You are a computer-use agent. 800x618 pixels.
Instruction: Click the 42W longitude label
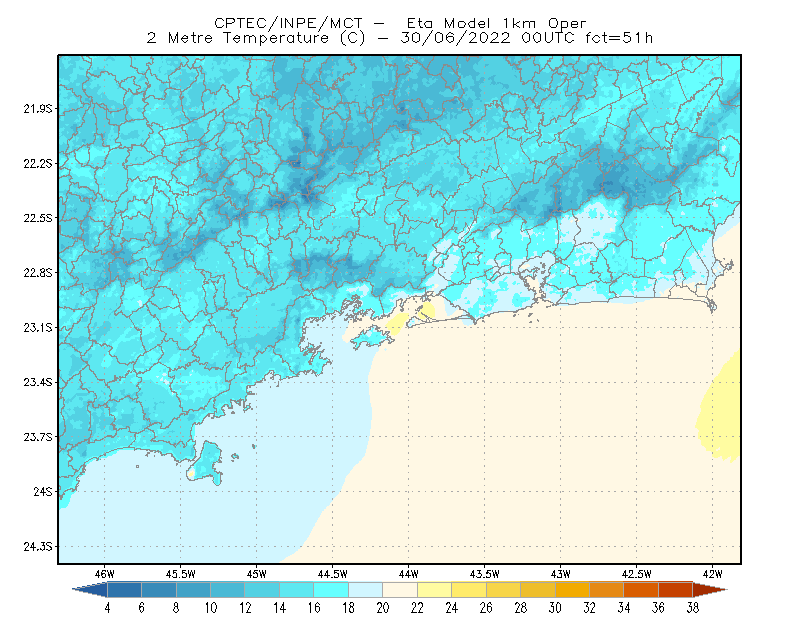click(712, 574)
